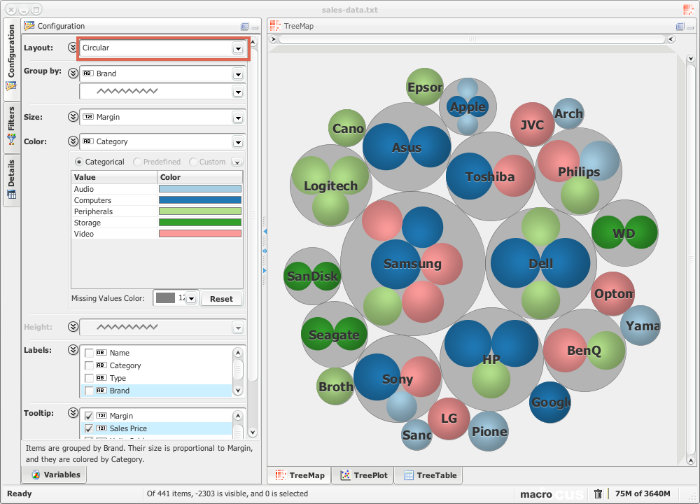Open the Details side tab
This screenshot has width=700, height=504.
(11, 174)
